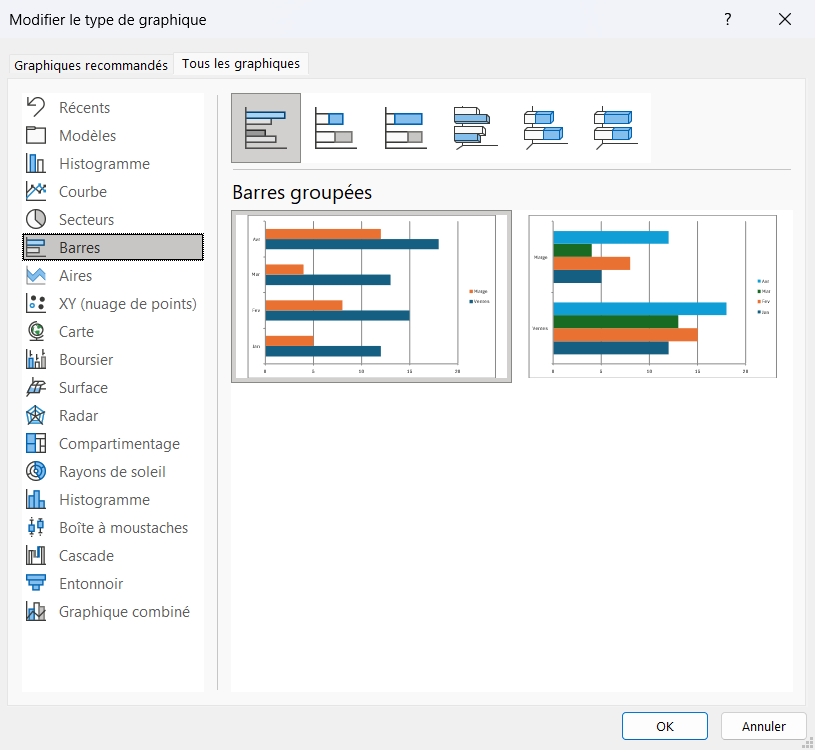Cancel with the Annuler button

pos(764,726)
